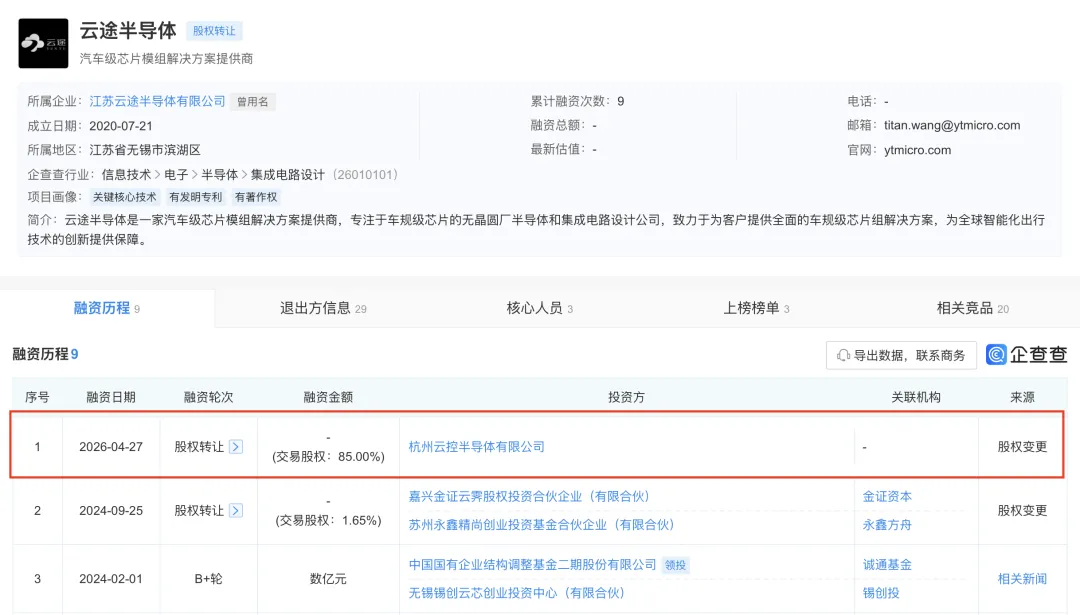The width and height of the screenshot is (1080, 615).
Task: Click the 成立日期 2020-07-21 value
Action: 121,126
